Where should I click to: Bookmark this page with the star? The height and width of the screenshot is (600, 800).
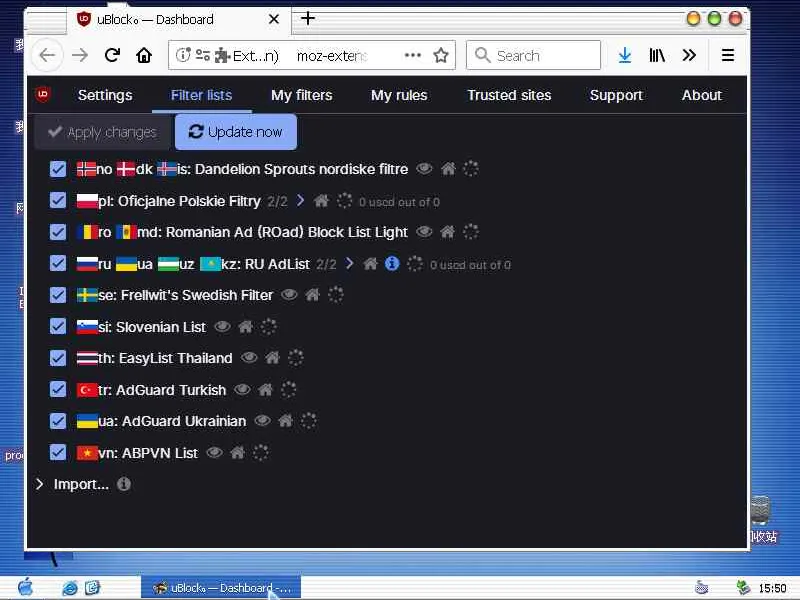pyautogui.click(x=441, y=55)
